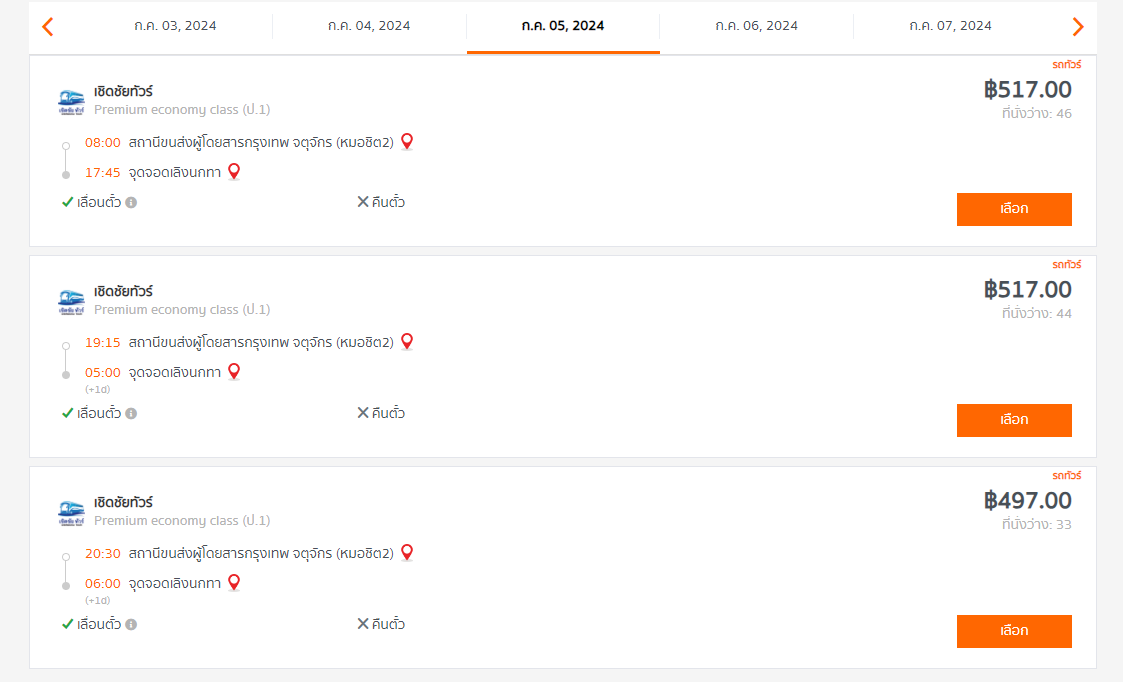This screenshot has width=1123, height=682.
Task: Choose the ฿497.00 trip with เลือก button
Action: point(1014,631)
